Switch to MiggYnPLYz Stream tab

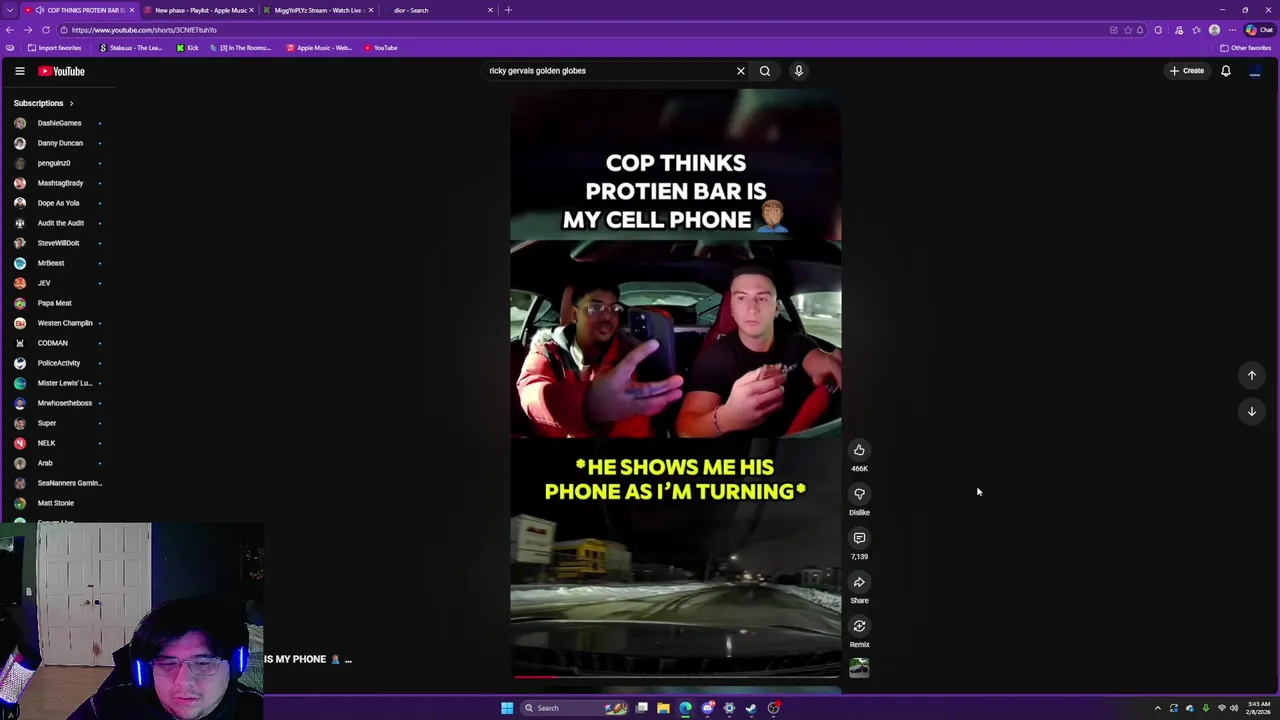[x=318, y=10]
